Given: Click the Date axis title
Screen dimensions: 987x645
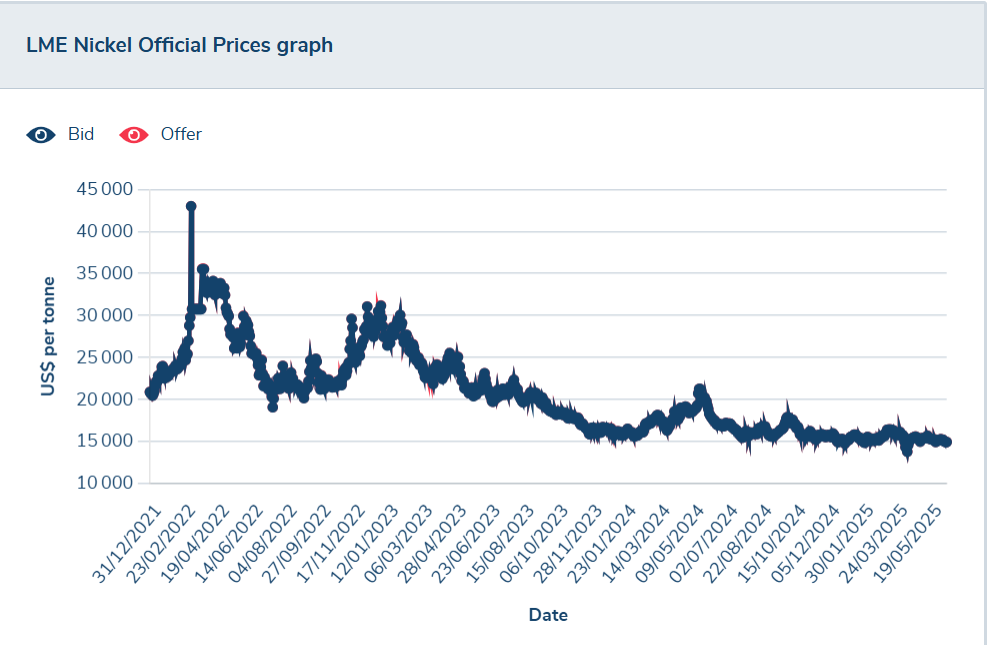Looking at the screenshot, I should click(x=548, y=615).
